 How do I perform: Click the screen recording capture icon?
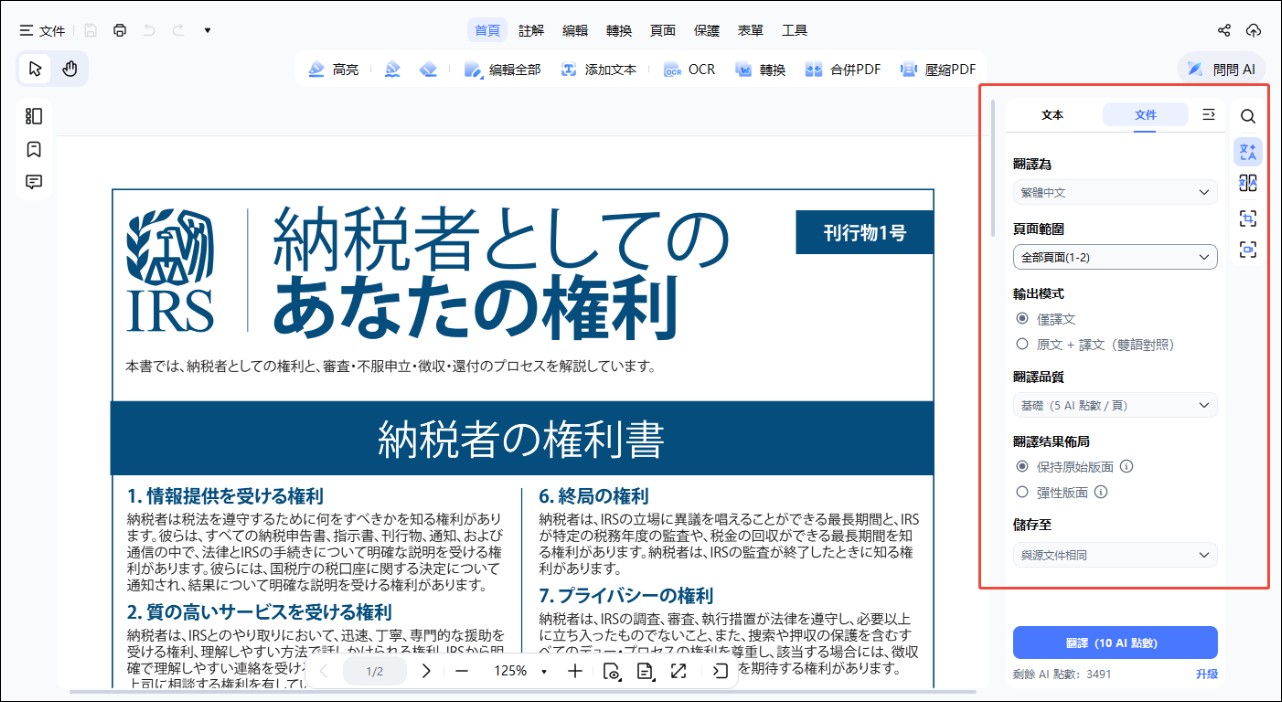[1248, 250]
